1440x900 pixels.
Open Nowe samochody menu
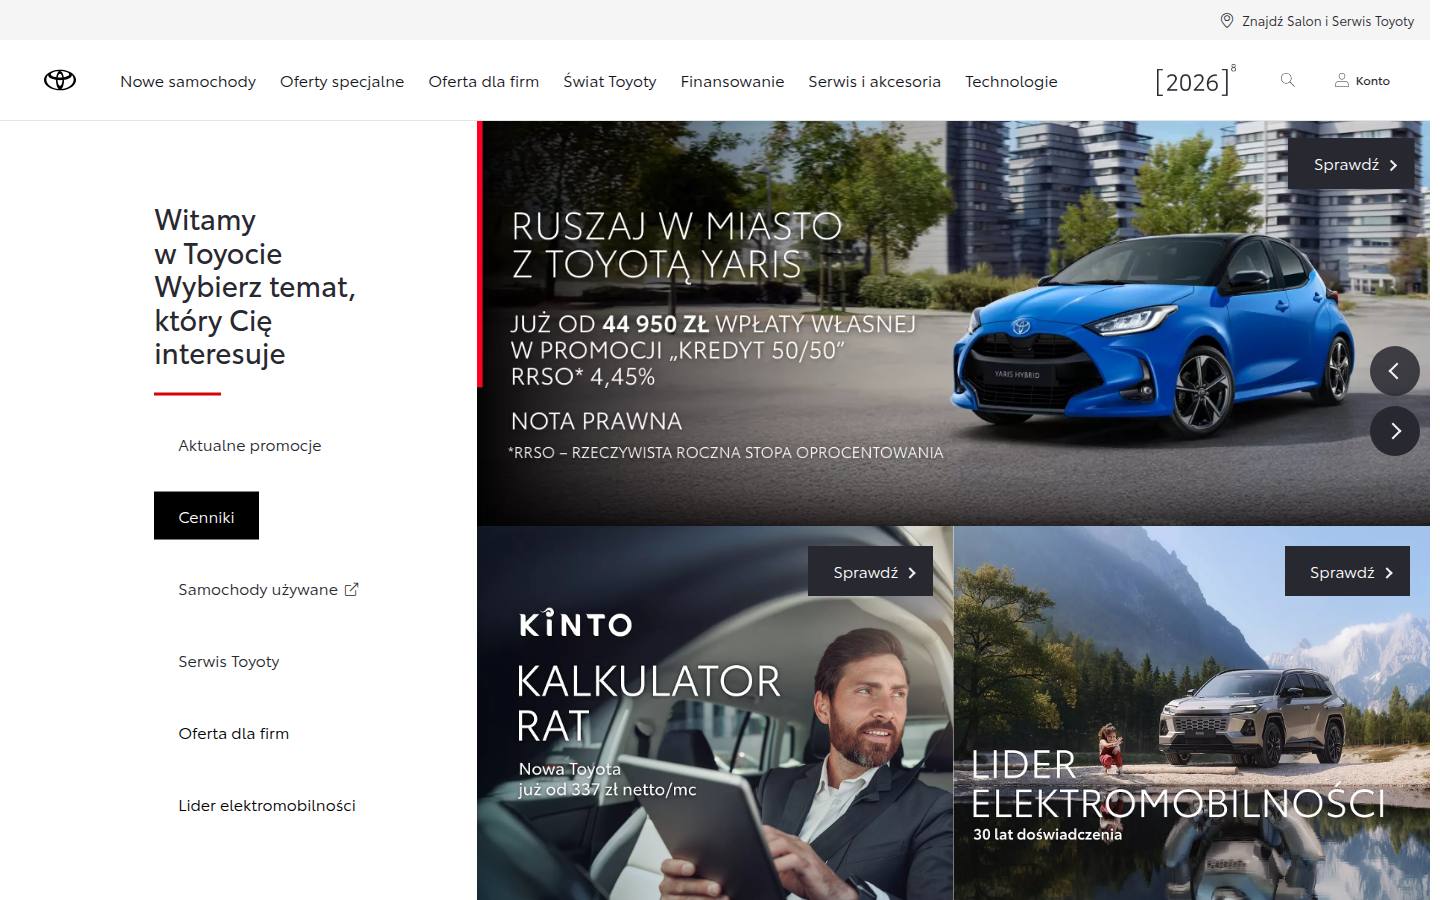(x=188, y=81)
